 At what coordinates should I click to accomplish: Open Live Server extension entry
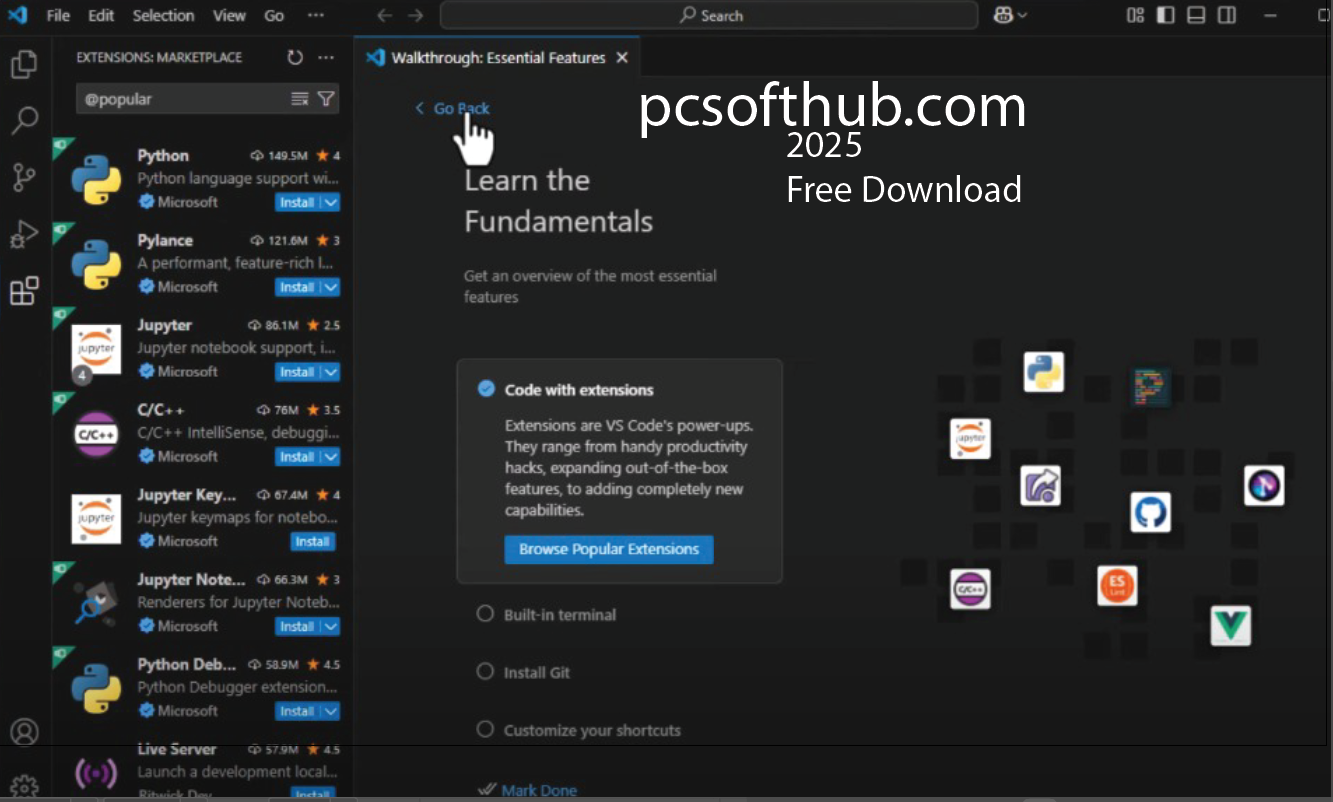(203, 770)
